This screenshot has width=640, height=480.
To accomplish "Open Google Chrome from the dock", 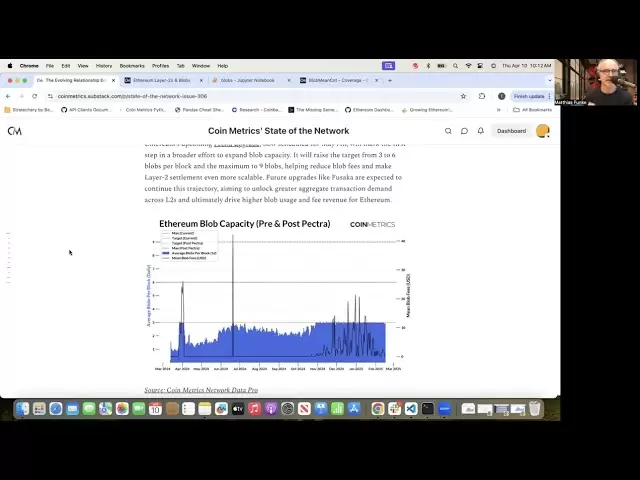I will (378, 409).
